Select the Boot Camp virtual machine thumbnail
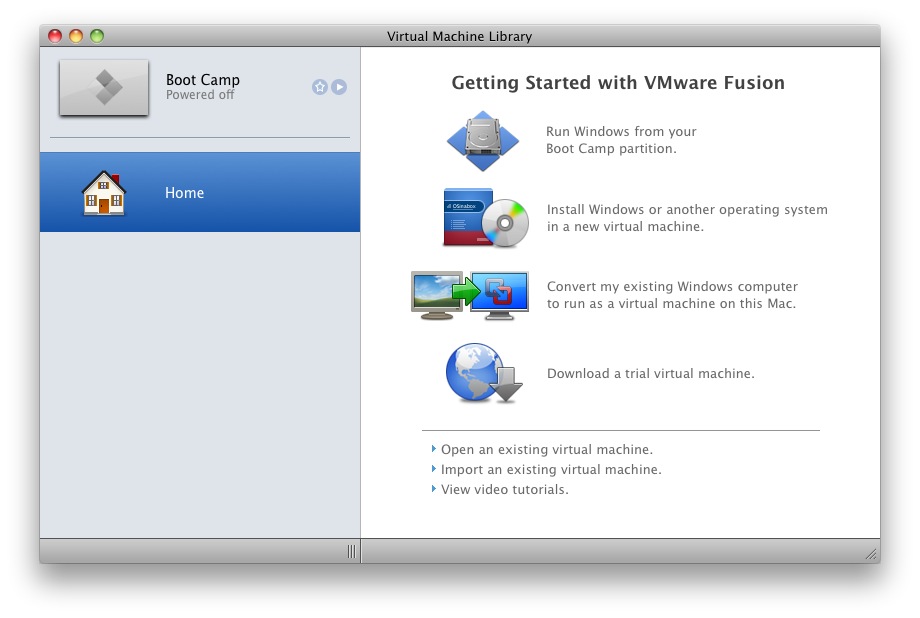 (x=104, y=87)
